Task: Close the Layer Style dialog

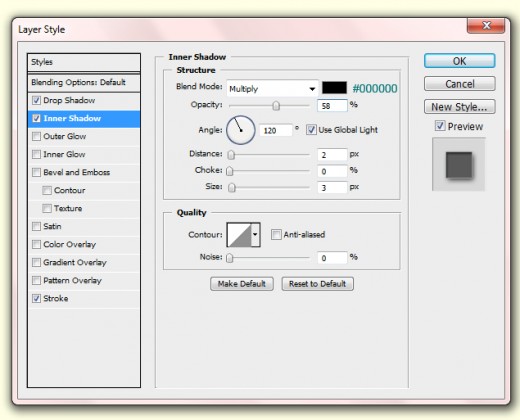Action: click(x=486, y=26)
